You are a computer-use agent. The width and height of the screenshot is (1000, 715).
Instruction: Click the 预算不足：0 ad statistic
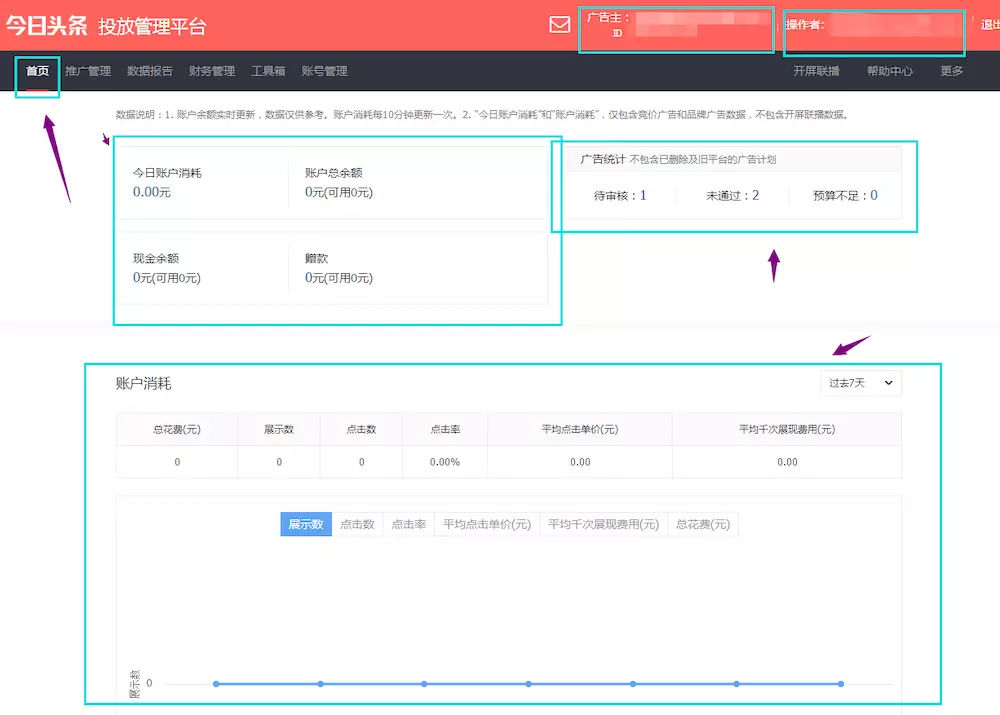(845, 195)
